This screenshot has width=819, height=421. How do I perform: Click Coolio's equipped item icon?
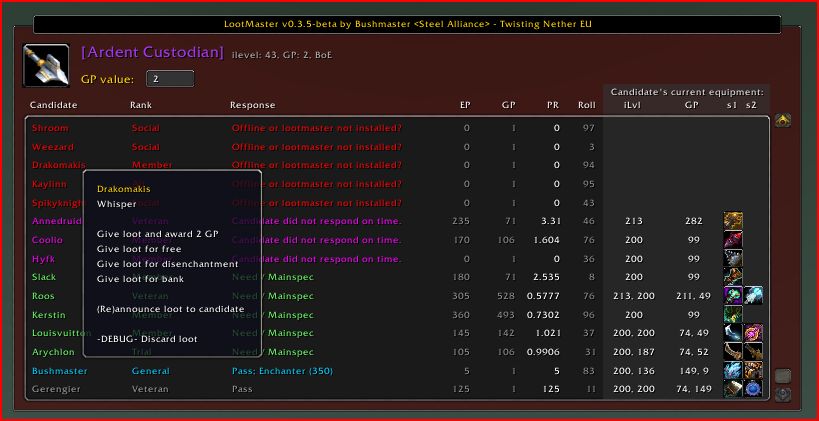tap(733, 240)
